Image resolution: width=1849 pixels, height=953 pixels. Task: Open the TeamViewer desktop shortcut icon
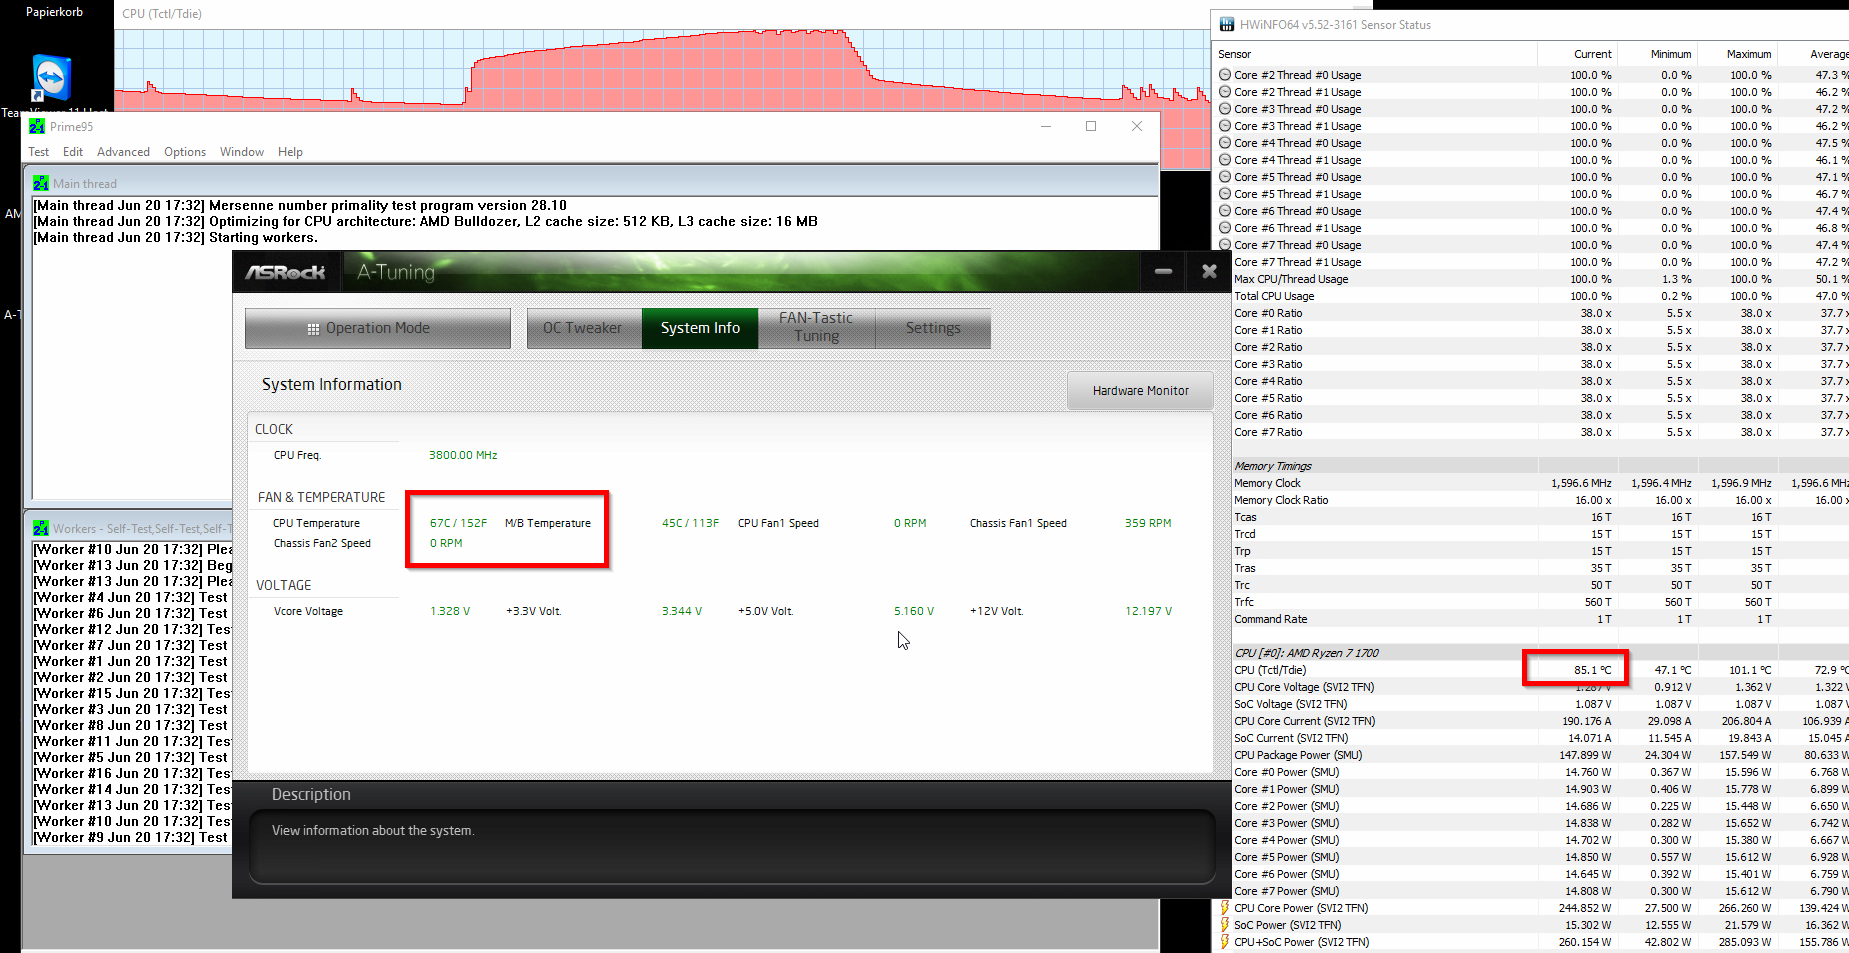pyautogui.click(x=52, y=78)
